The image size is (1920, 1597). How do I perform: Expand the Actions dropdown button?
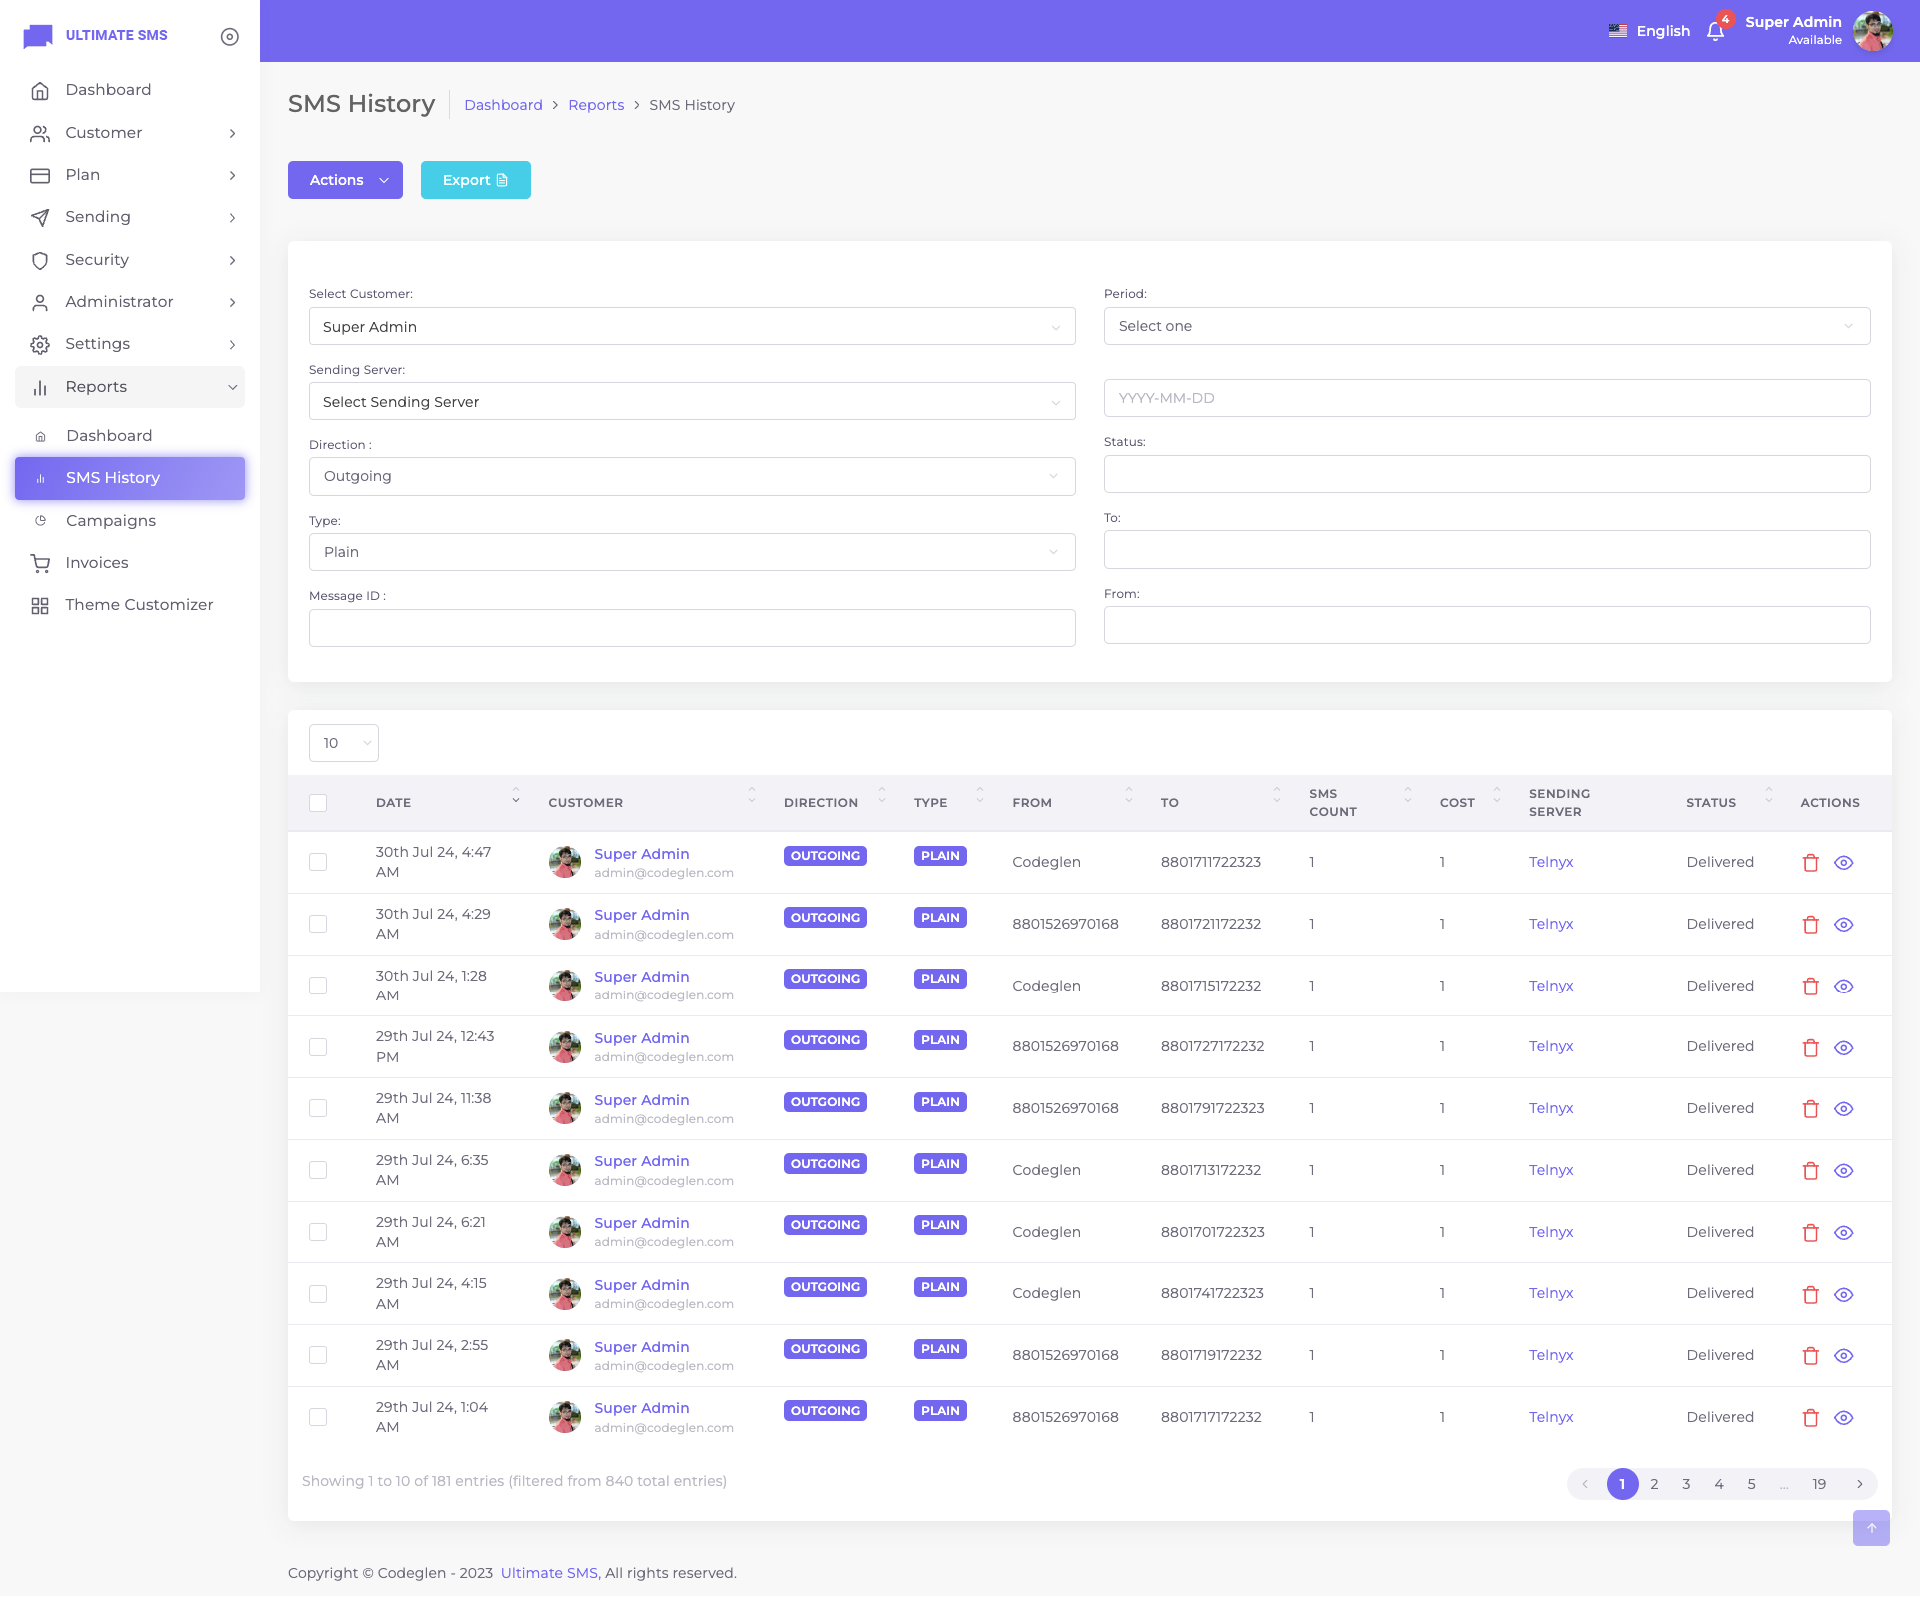pos(345,180)
